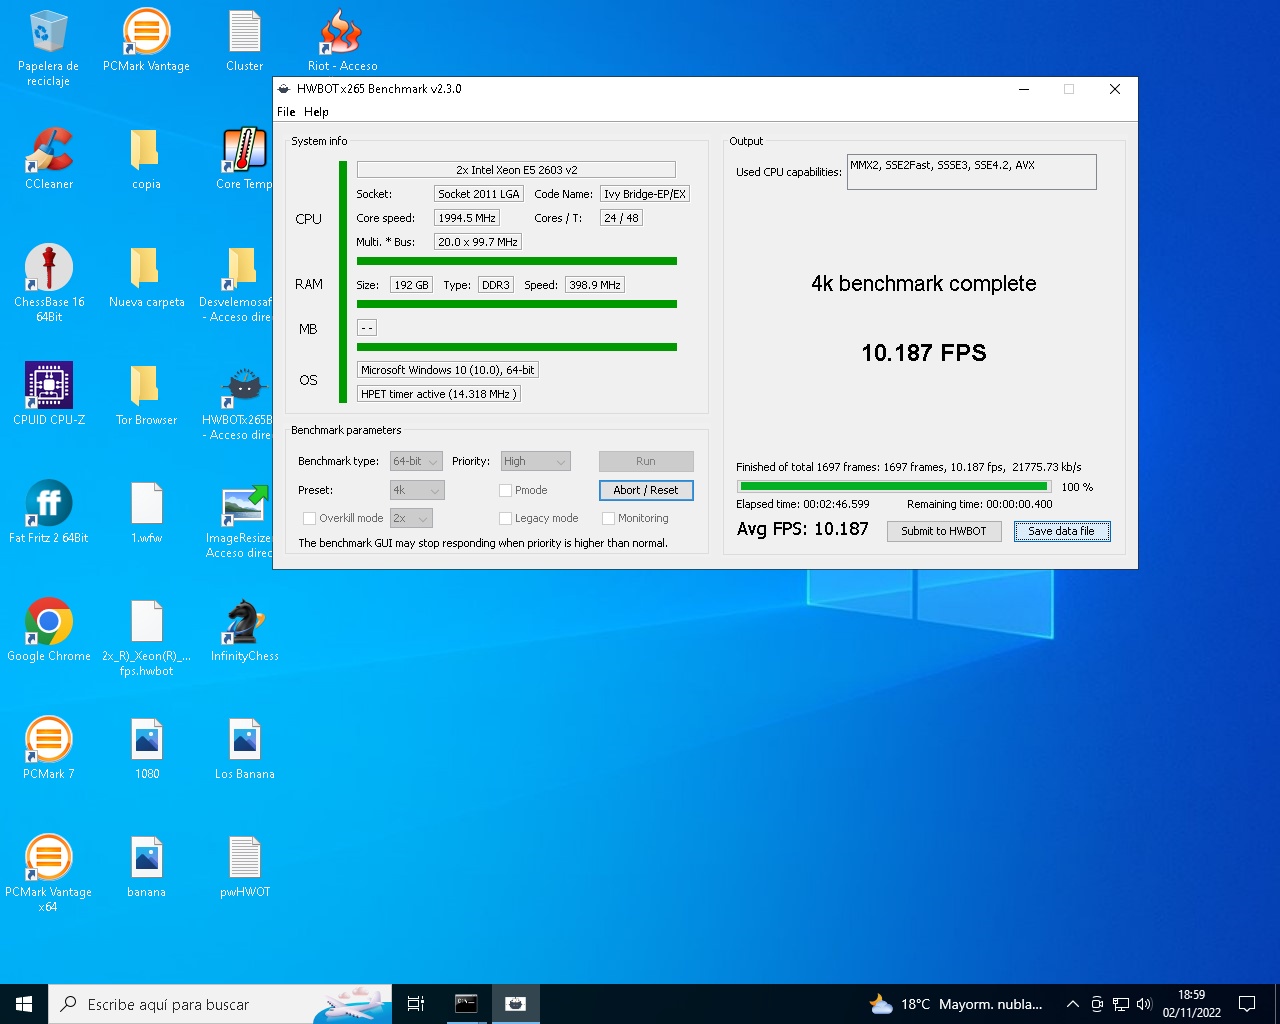Open the Windows Start menu

click(x=24, y=1004)
